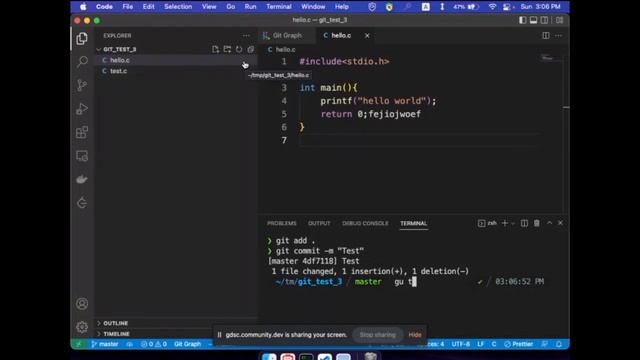Open the Explorer view in activity bar
This screenshot has height=360, width=640.
tap(82, 39)
